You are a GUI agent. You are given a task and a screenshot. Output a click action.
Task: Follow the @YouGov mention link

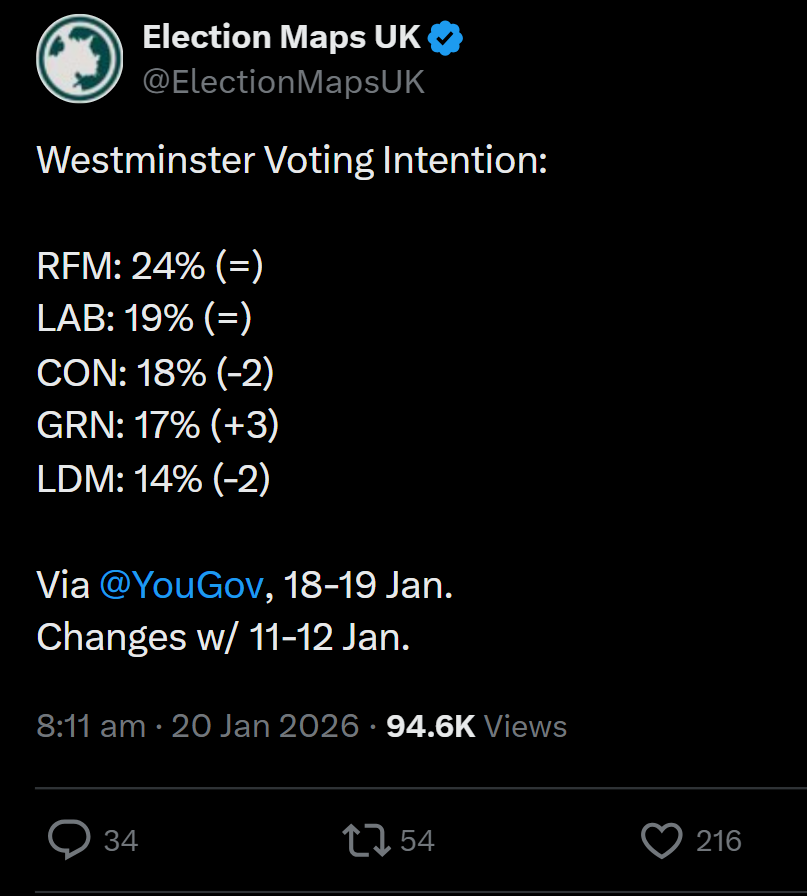pyautogui.click(x=181, y=586)
